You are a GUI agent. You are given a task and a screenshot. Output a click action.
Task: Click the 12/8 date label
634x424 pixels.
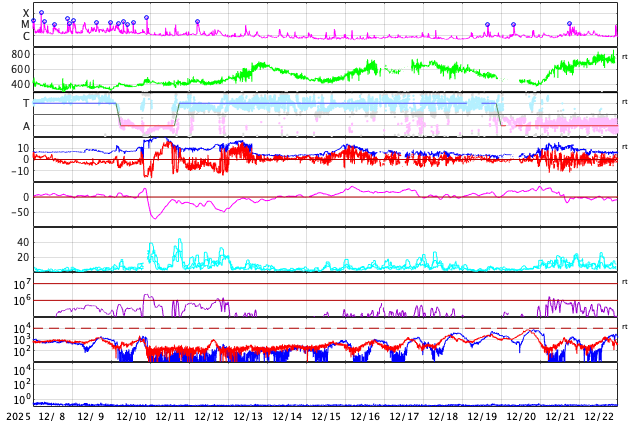[x=54, y=416]
